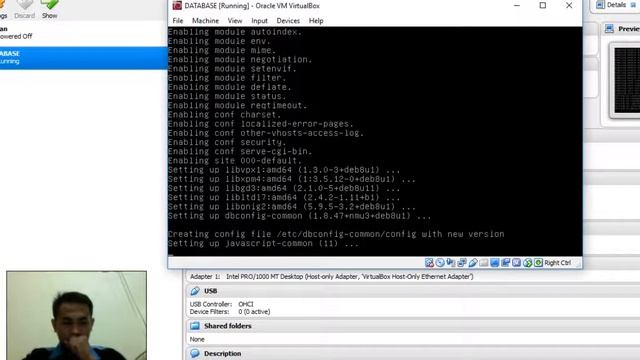Click the hard disk activity status icon

(429, 263)
